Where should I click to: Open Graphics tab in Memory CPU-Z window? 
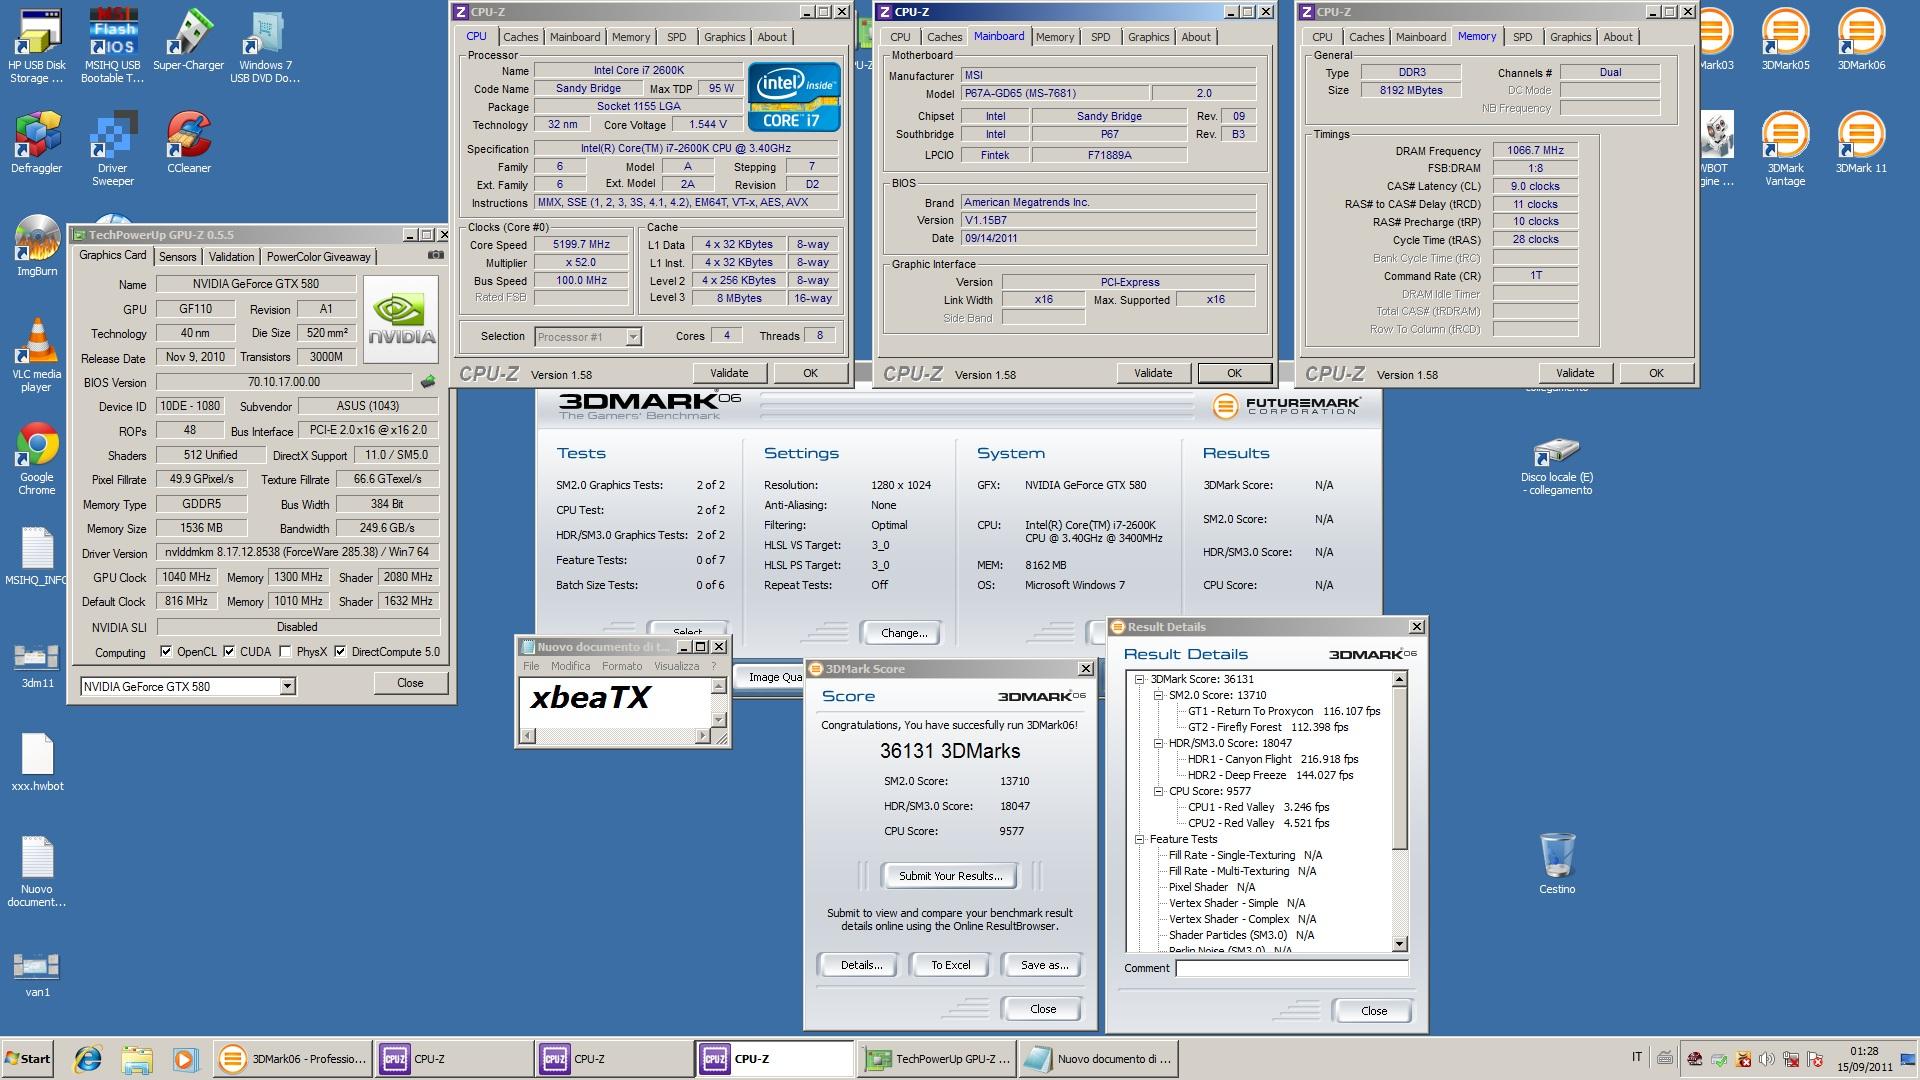(1570, 37)
